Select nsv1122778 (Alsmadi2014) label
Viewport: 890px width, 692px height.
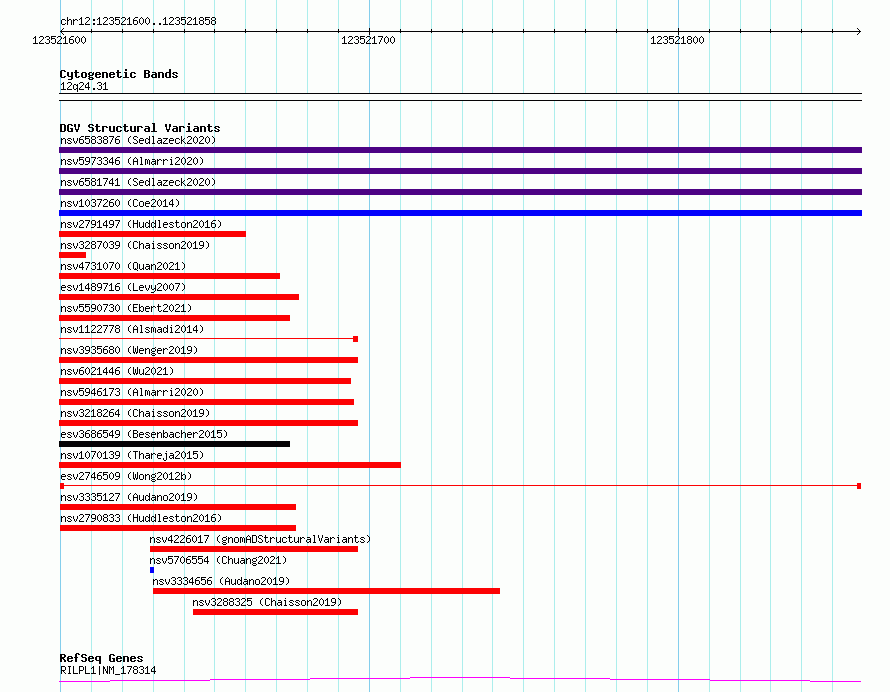point(132,329)
